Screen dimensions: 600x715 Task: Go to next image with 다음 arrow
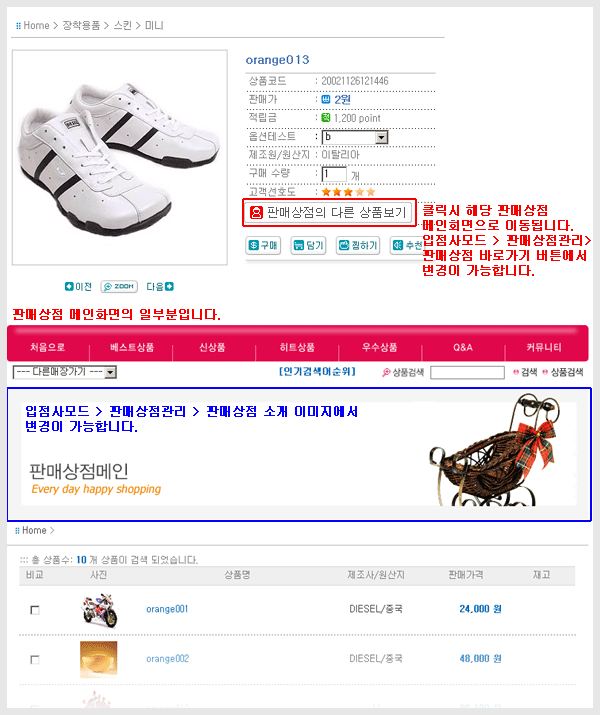160,286
